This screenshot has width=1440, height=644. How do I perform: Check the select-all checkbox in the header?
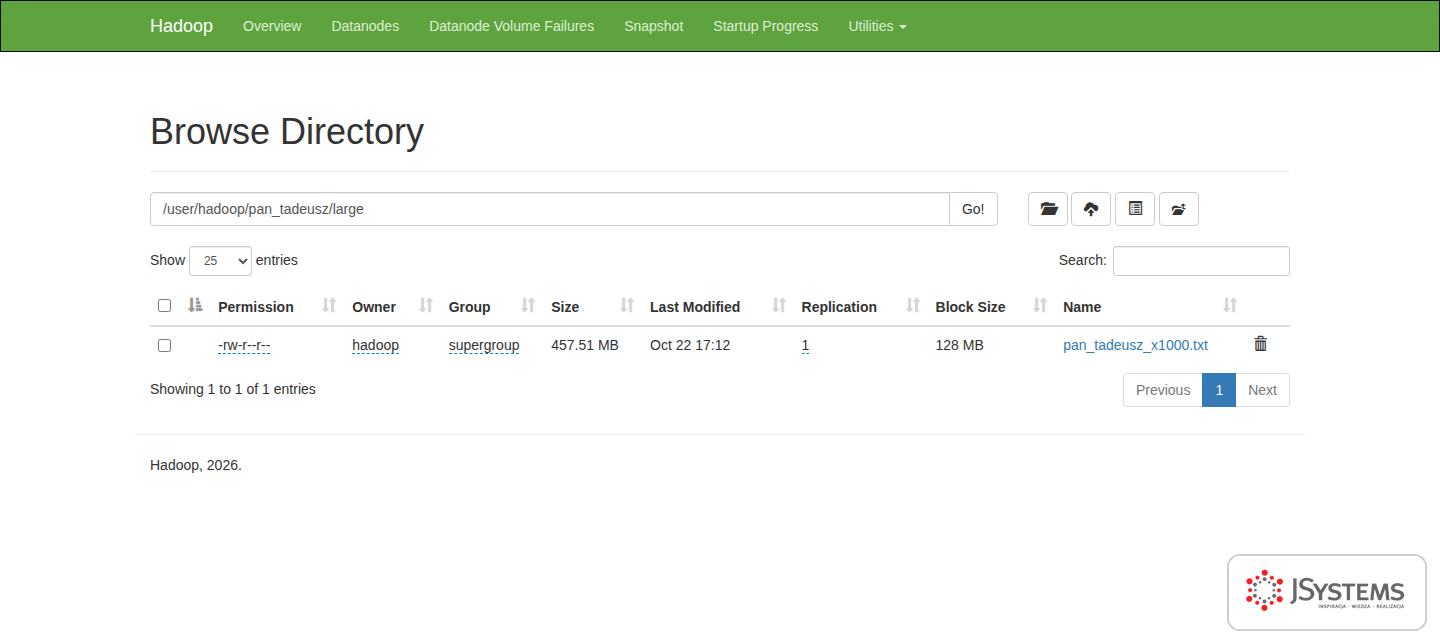(x=164, y=305)
